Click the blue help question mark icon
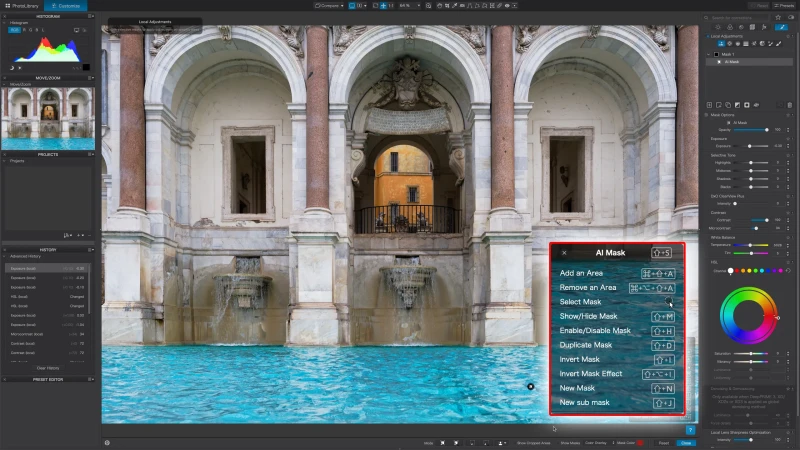Screen dimensions: 800x450 [x=690, y=430]
